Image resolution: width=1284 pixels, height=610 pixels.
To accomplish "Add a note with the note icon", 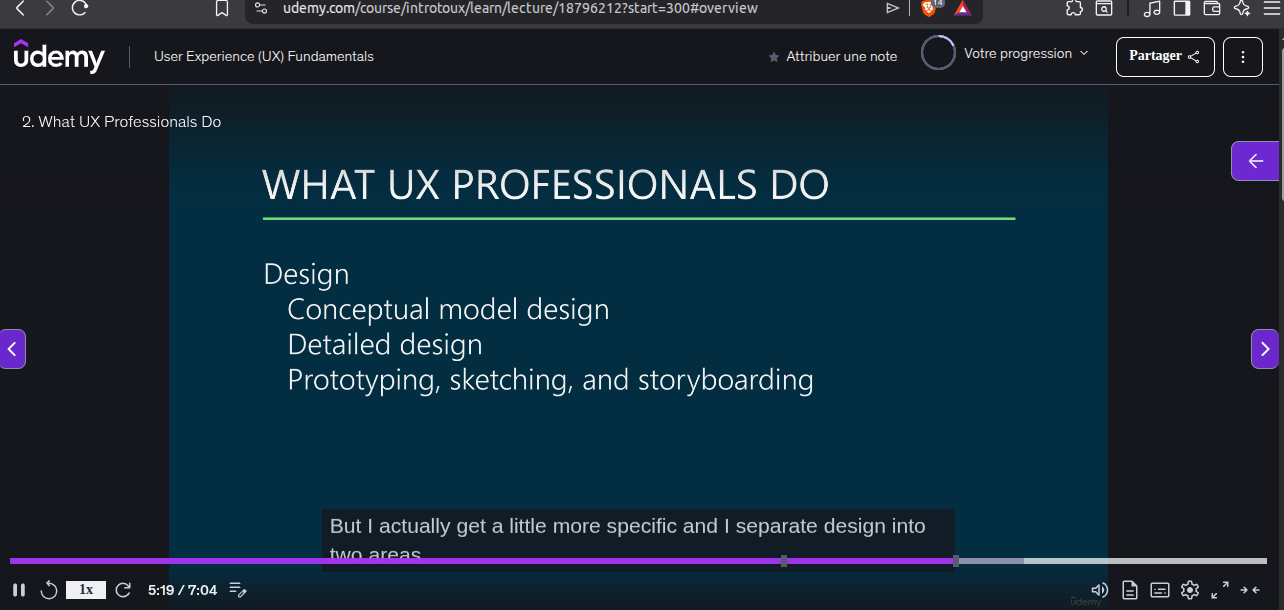I will pyautogui.click(x=238, y=590).
